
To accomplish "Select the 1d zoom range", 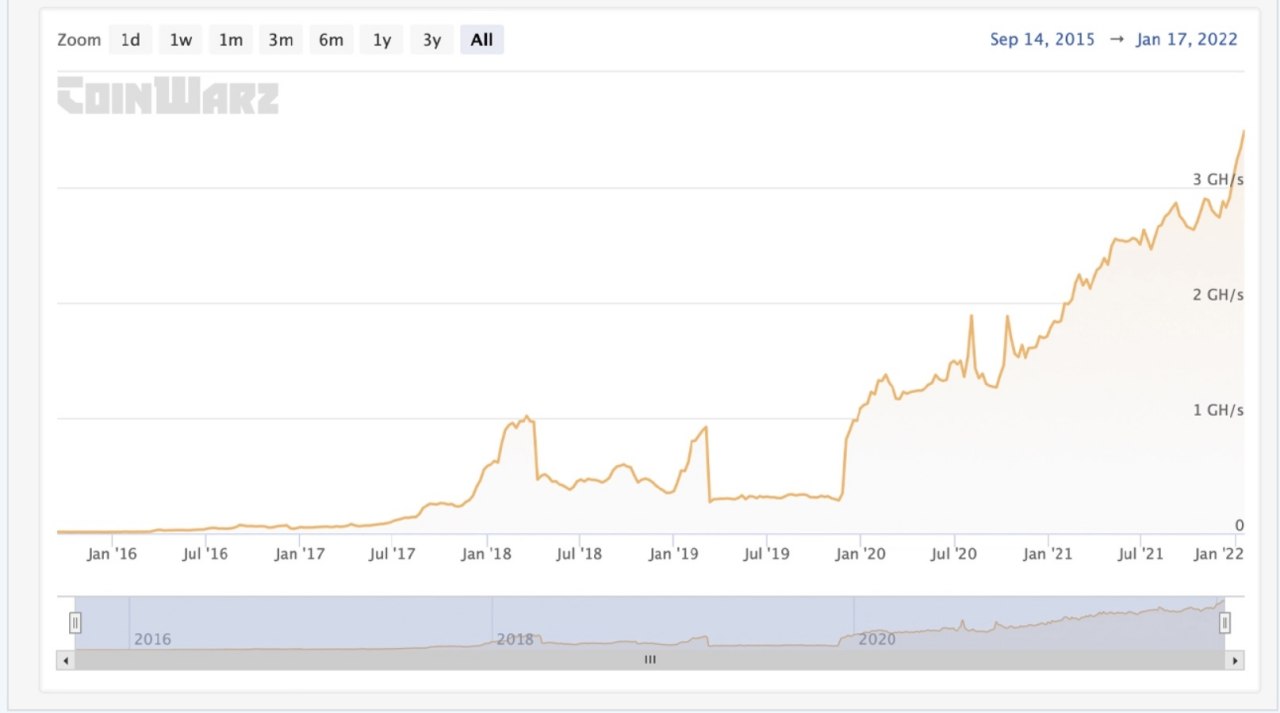I will (x=130, y=40).
